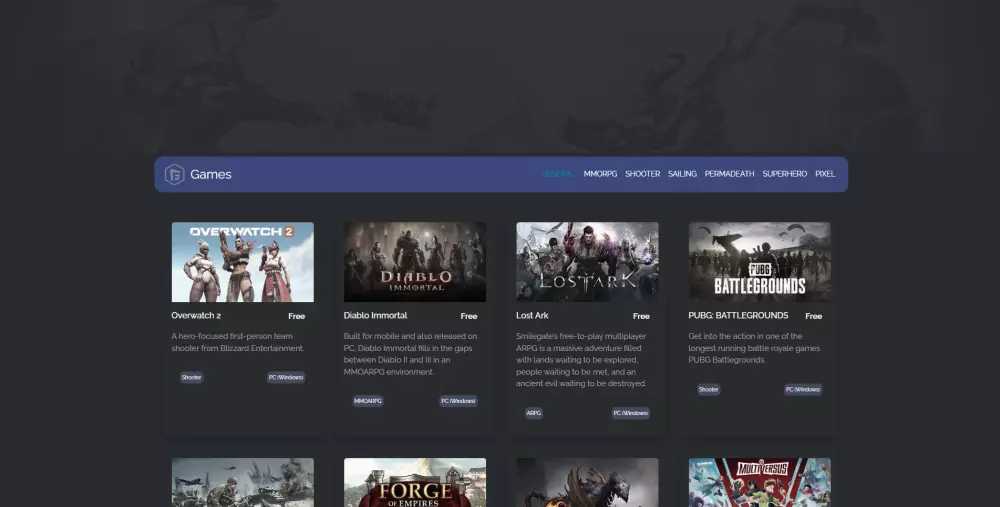Open the Forge of Empires thumbnail
The image size is (1000, 507).
click(x=415, y=482)
